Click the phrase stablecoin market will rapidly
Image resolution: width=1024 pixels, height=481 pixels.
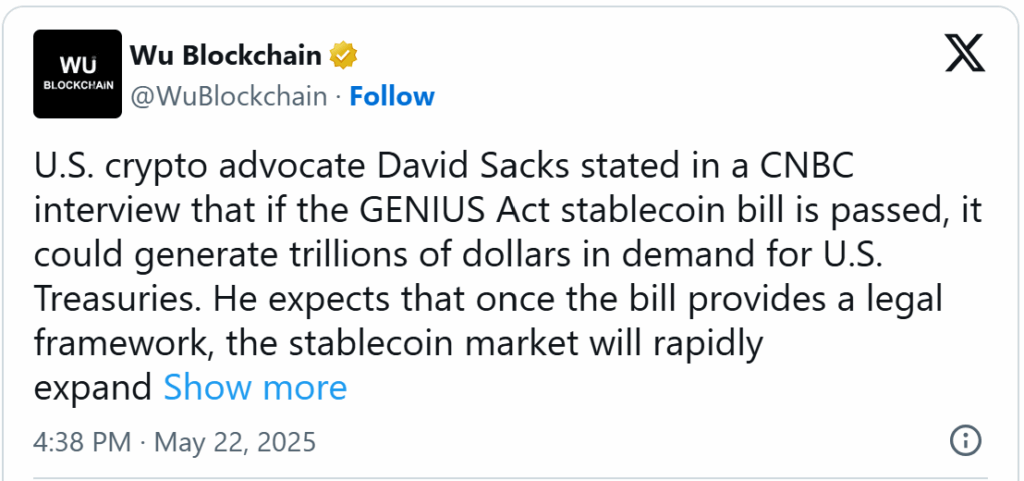[526, 345]
